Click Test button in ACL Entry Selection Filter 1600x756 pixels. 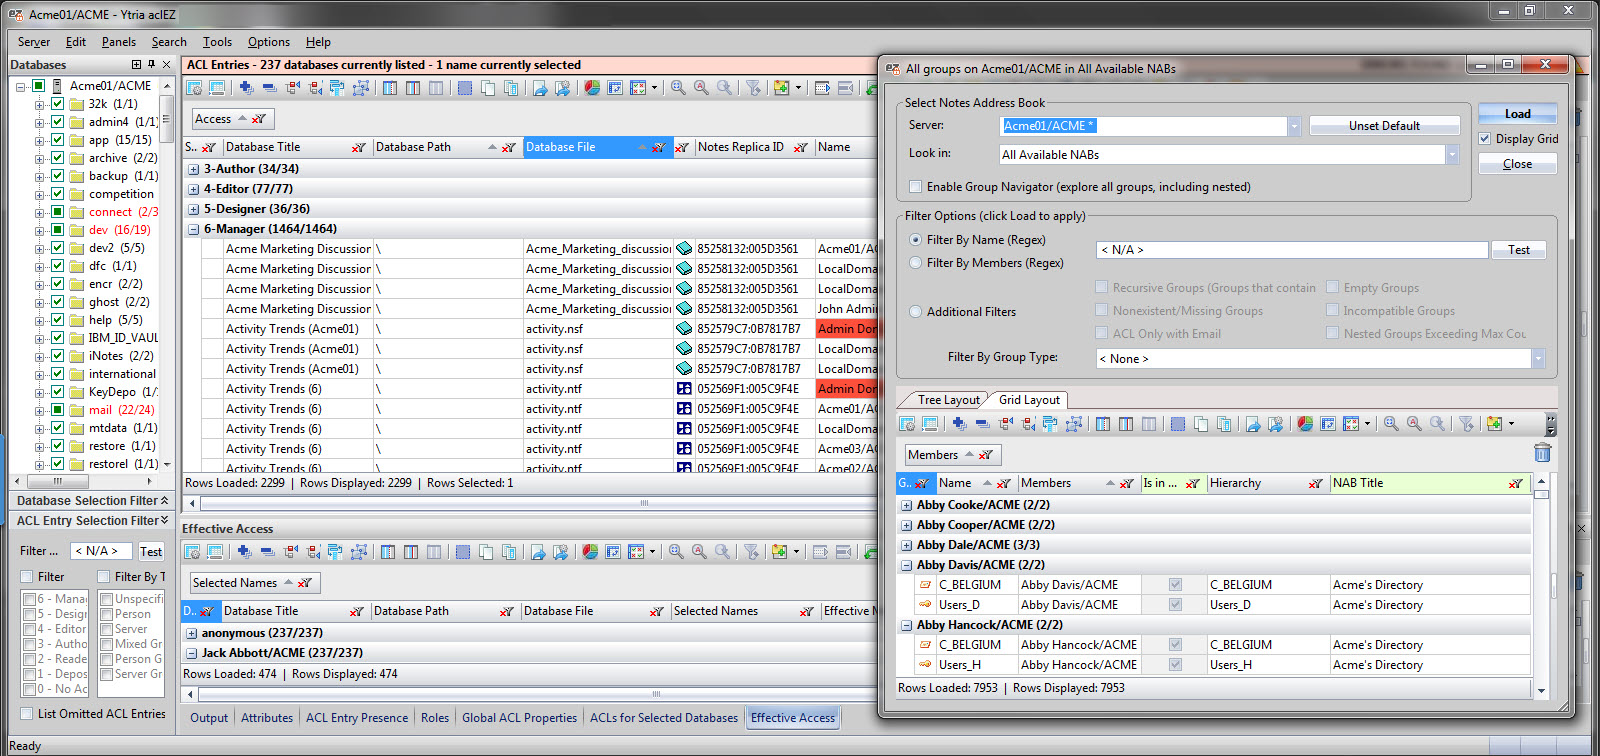point(151,551)
